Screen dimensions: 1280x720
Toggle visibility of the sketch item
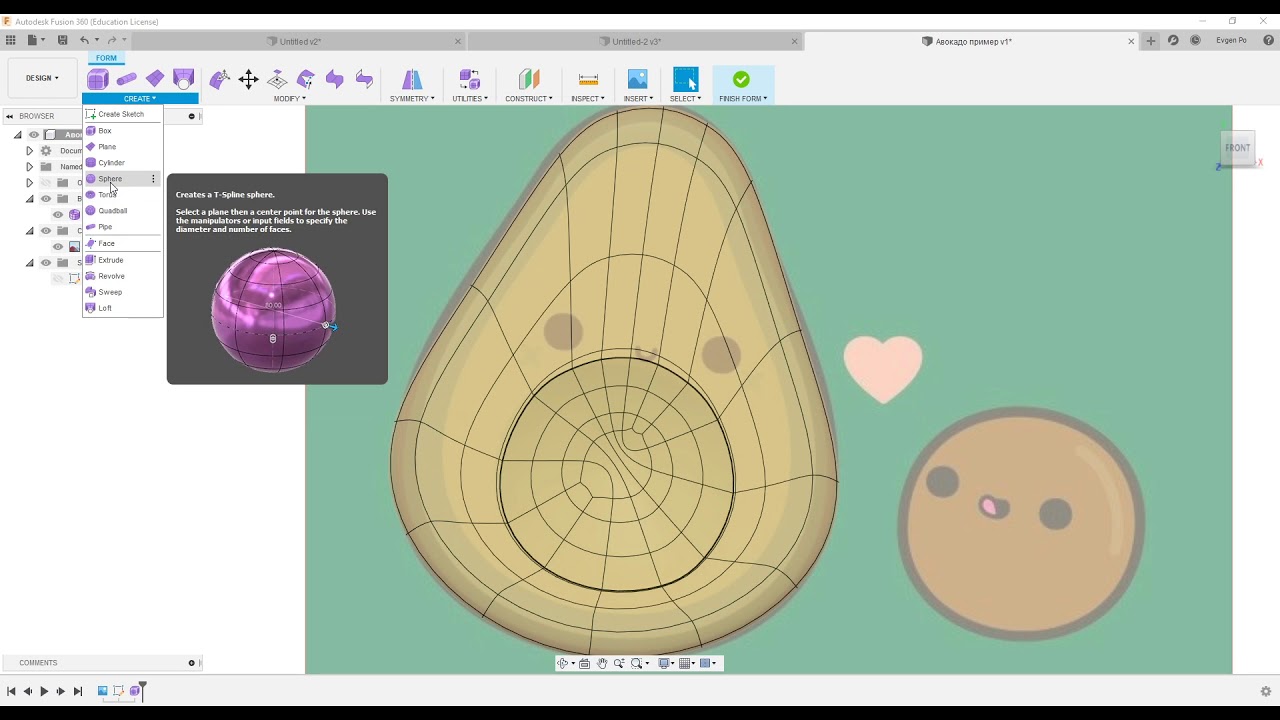(58, 279)
